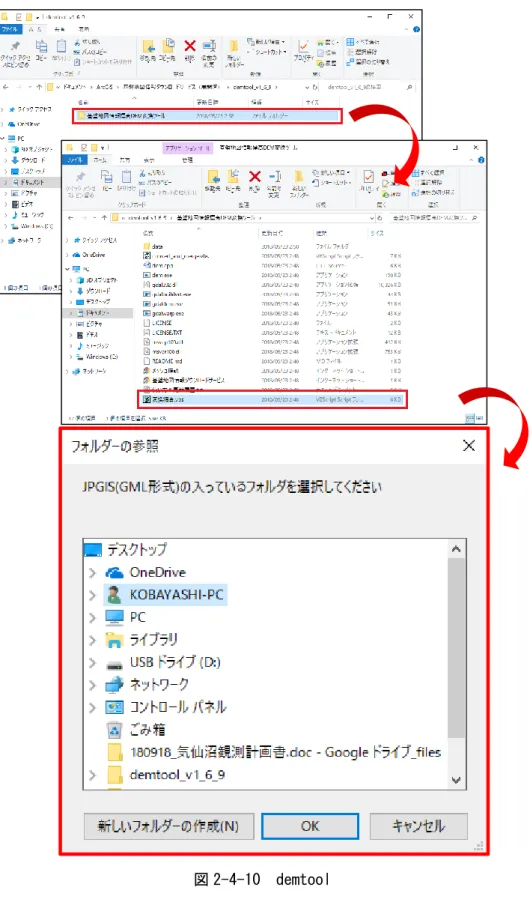The width and height of the screenshot is (530, 911).
Task: Click the PC computer icon in the folder dialog
Action: (114, 618)
